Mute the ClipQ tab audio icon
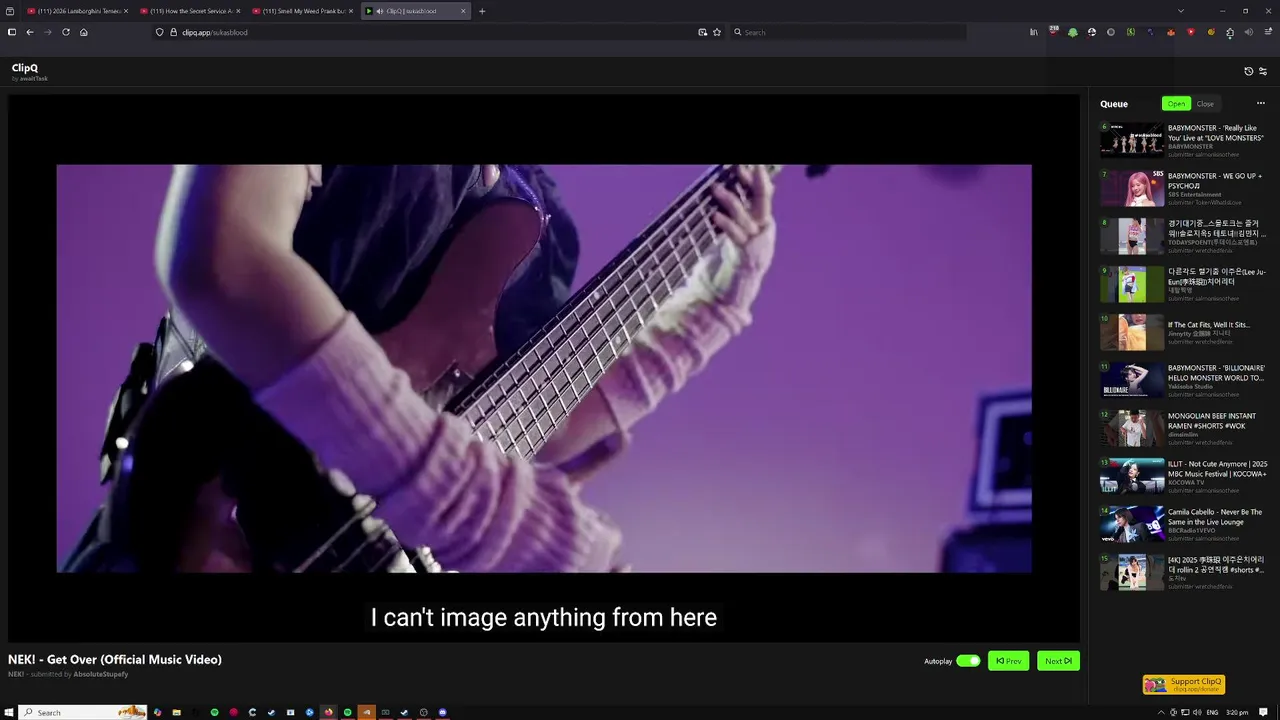 [x=379, y=11]
